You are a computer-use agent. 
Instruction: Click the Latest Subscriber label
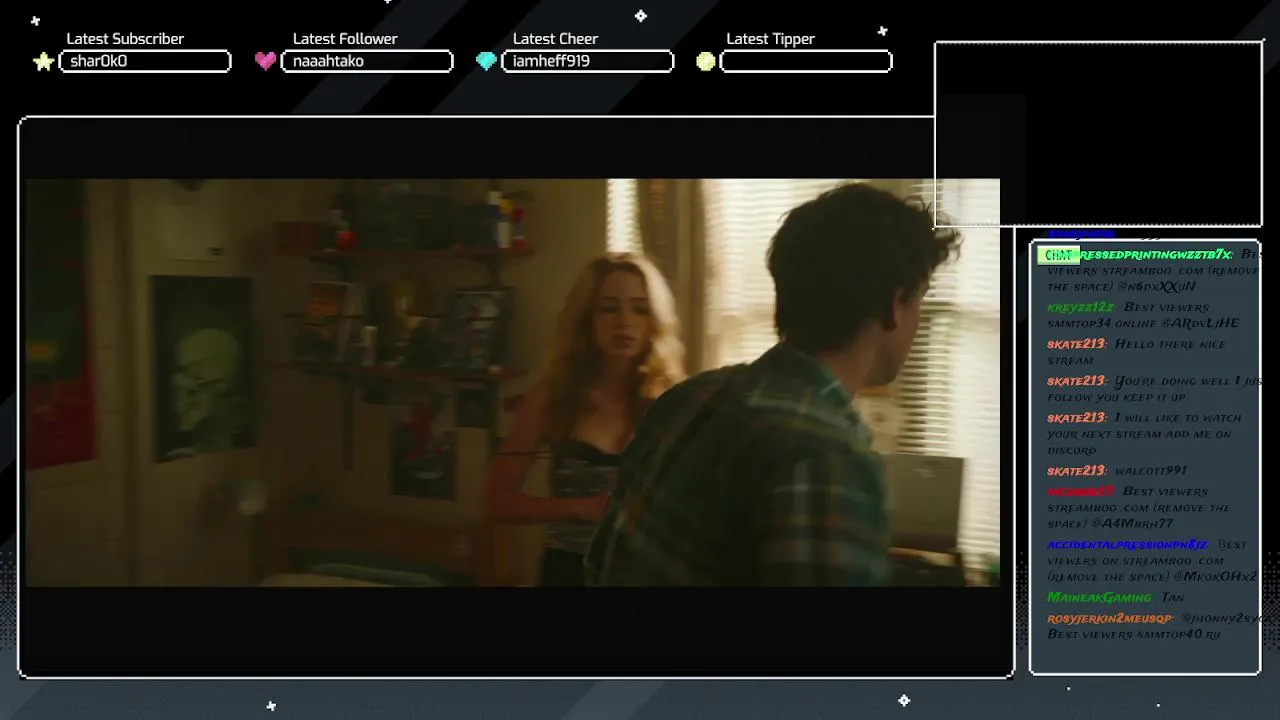[x=125, y=39]
